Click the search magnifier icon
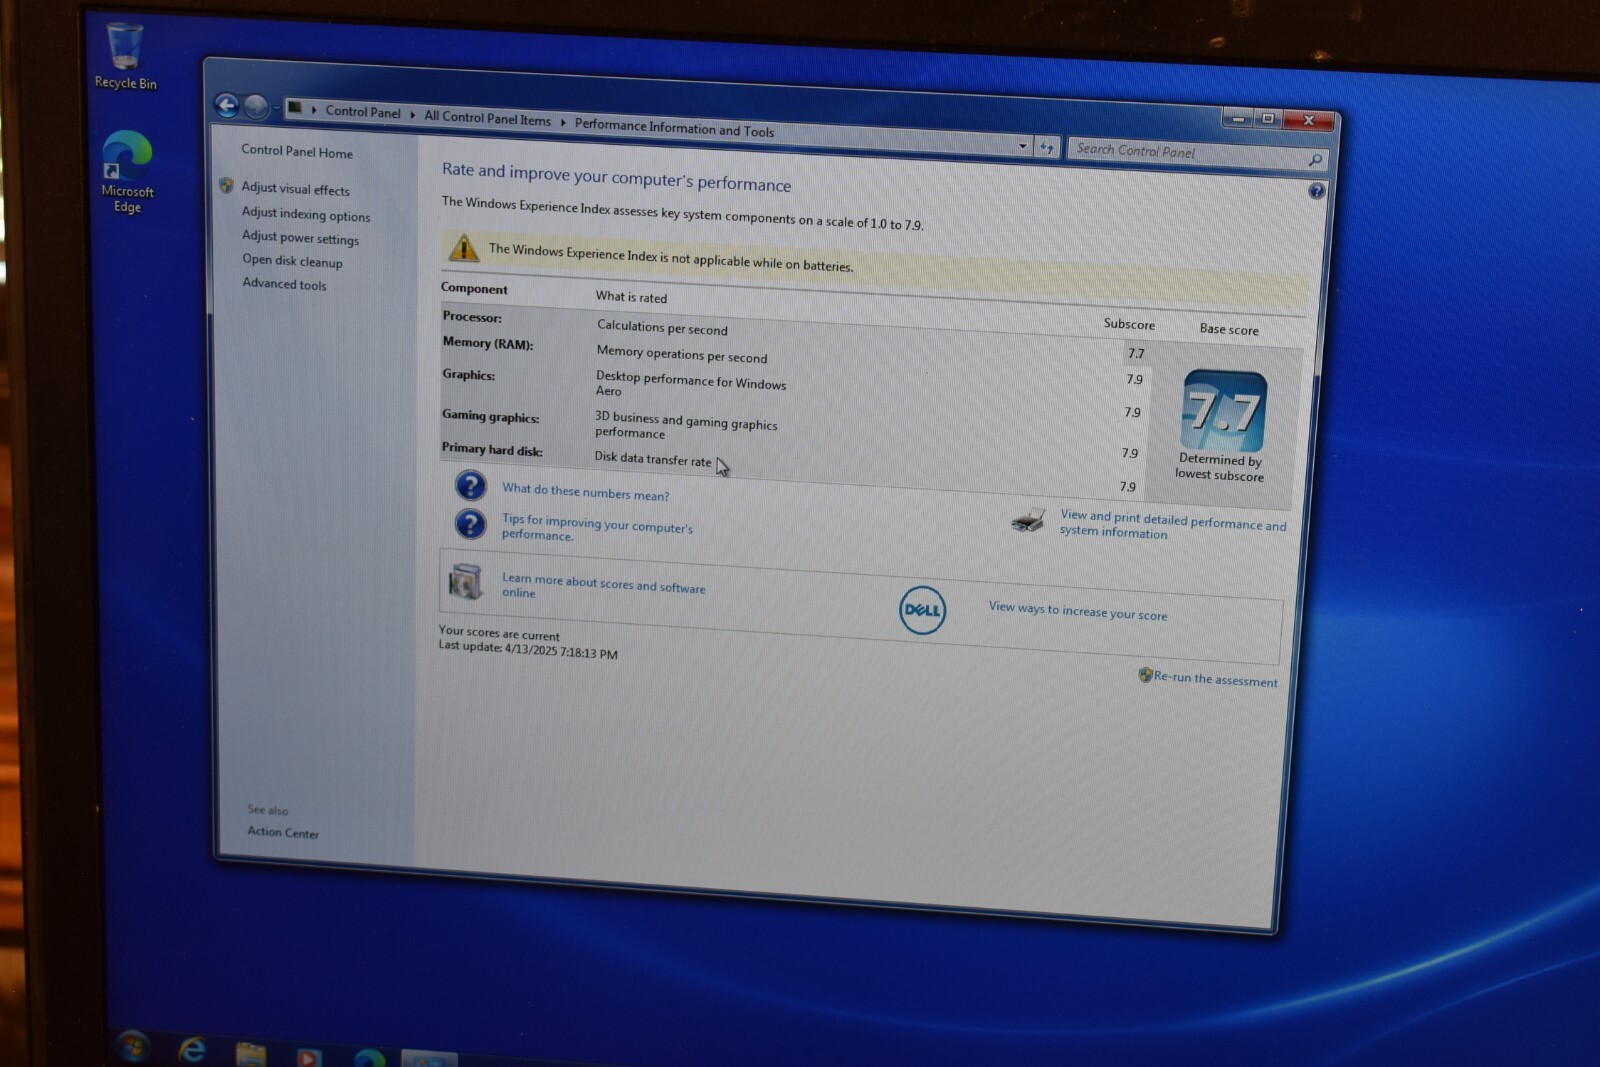Screen dimensions: 1600x1067 click(1315, 160)
